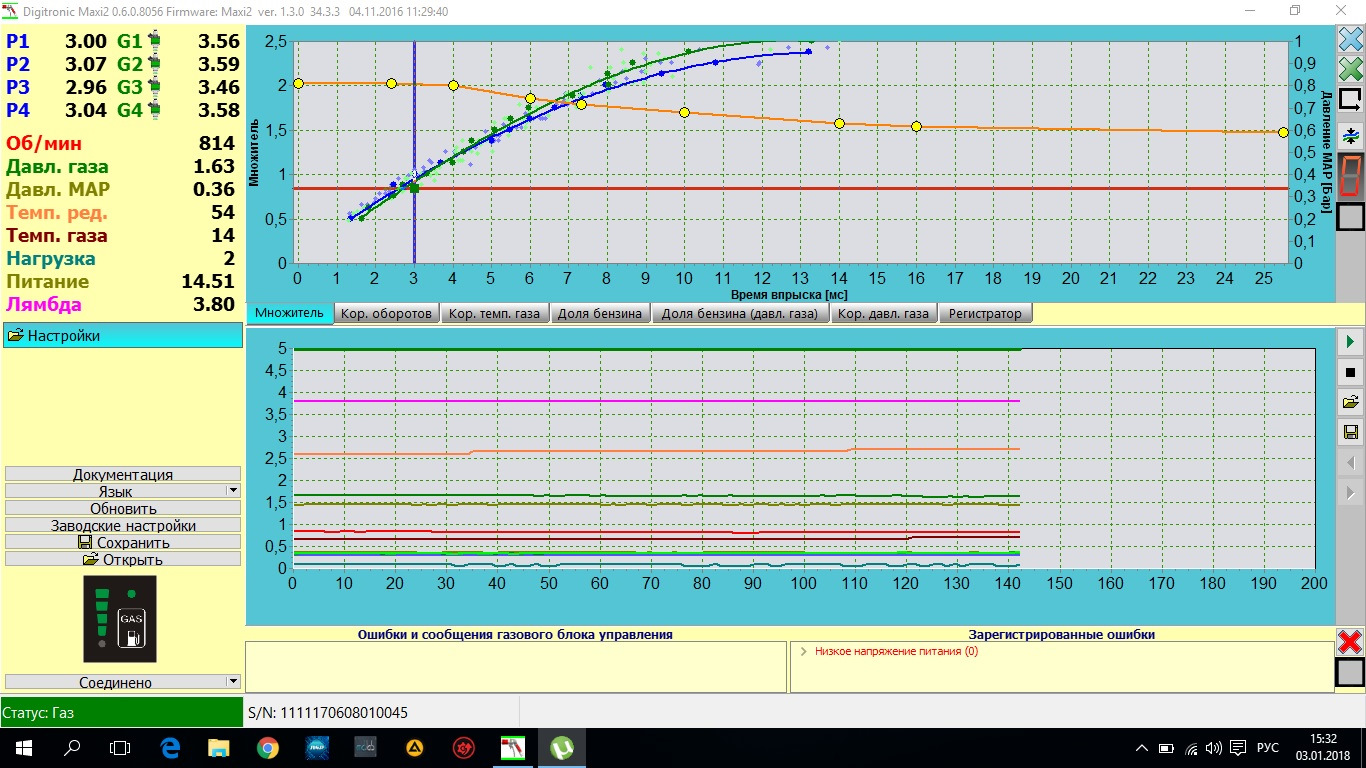Viewport: 1366px width, 768px height.
Task: Switch to the Кор. давл. газа tab
Action: point(884,314)
